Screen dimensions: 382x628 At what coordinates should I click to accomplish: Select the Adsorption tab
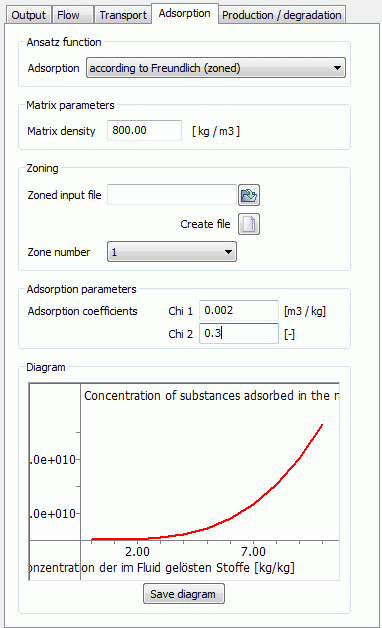coord(185,14)
